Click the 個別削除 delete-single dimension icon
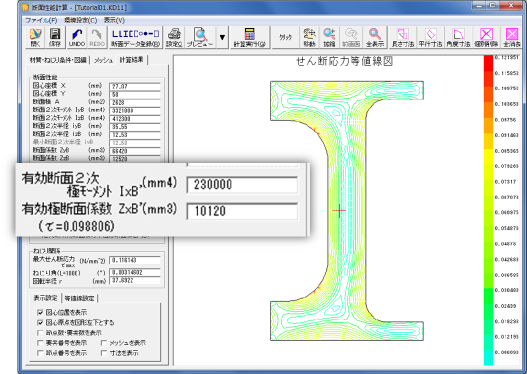This screenshot has height=374, width=527. 486,37
